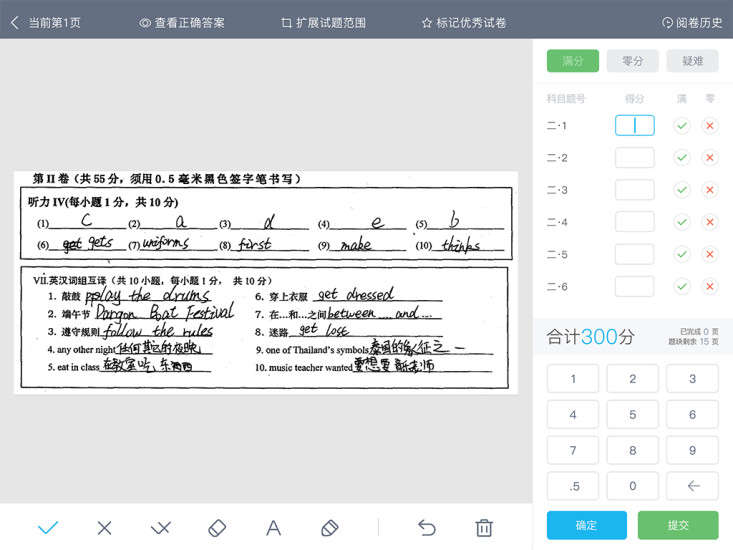
Task: Undo the last annotation with the undo arrow
Action: (x=427, y=528)
